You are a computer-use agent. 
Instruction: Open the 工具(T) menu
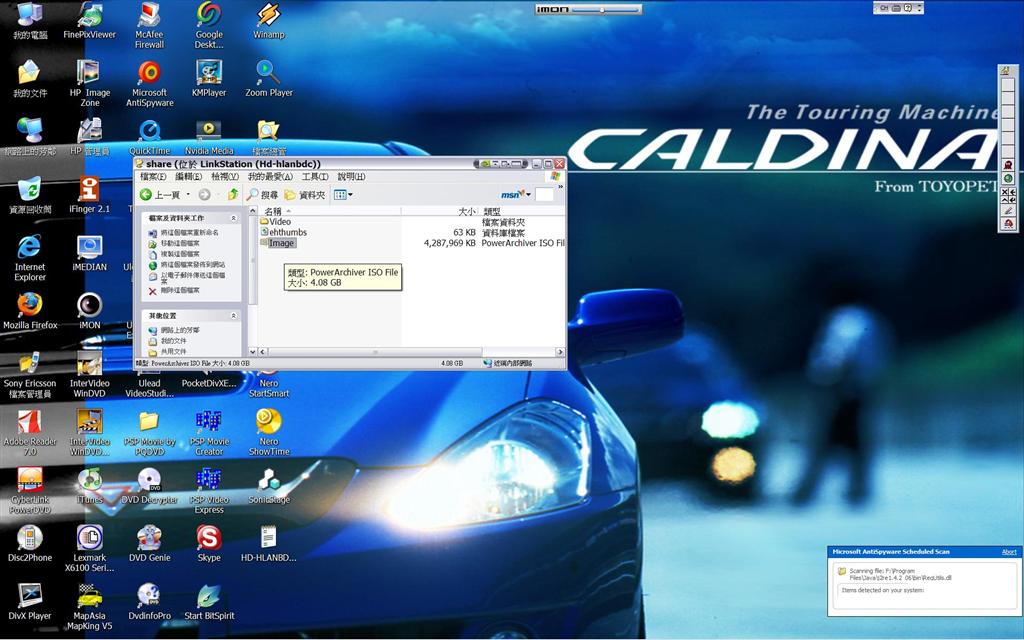[315, 176]
